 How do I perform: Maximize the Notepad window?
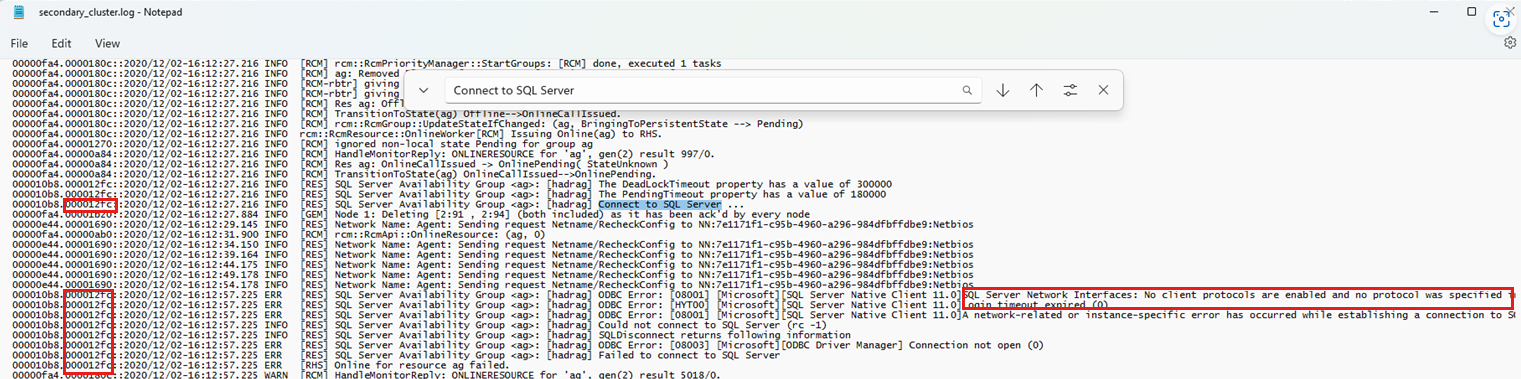click(x=1471, y=11)
